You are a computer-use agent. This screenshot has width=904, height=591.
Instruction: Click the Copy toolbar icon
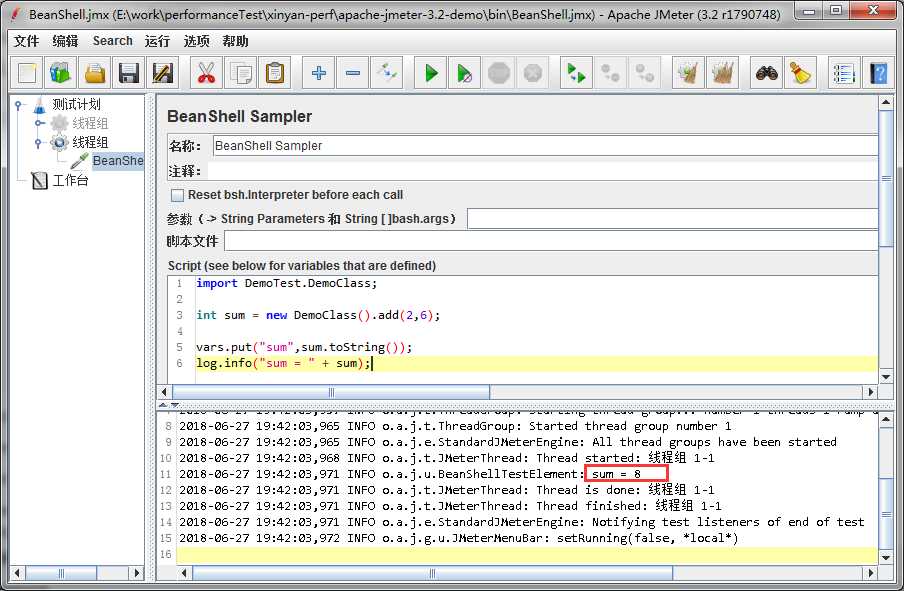240,73
